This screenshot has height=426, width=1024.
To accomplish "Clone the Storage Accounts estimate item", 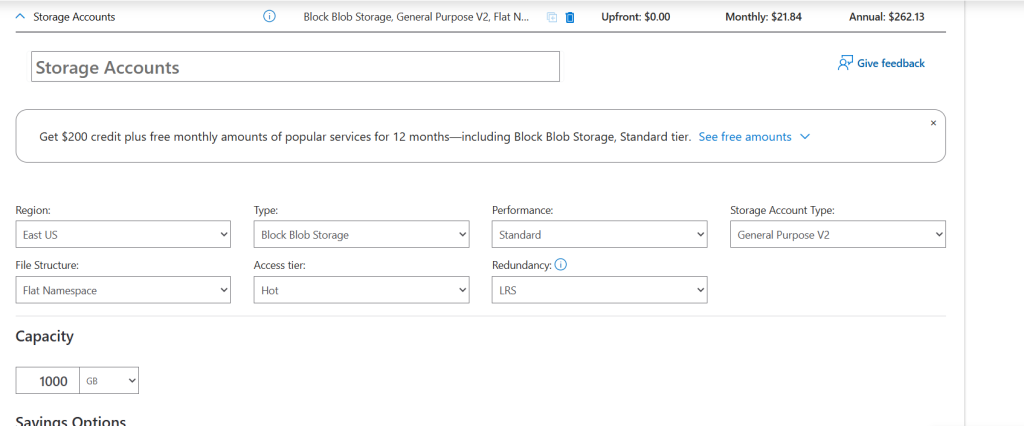I will [552, 18].
